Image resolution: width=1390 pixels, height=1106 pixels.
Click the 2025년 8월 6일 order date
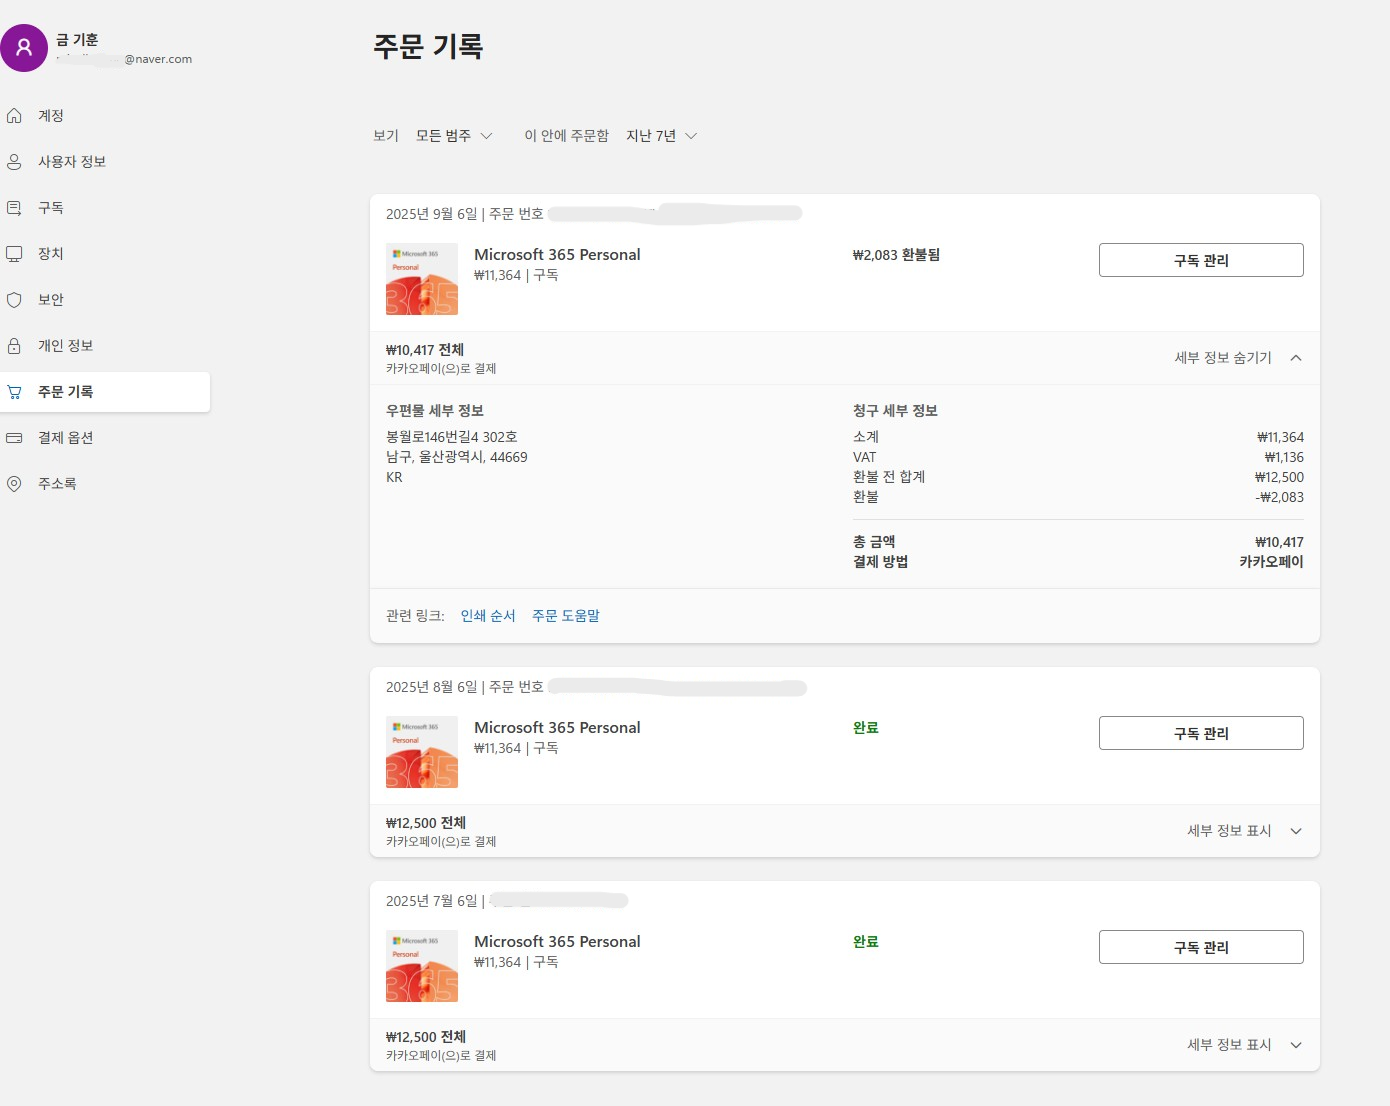click(x=432, y=687)
